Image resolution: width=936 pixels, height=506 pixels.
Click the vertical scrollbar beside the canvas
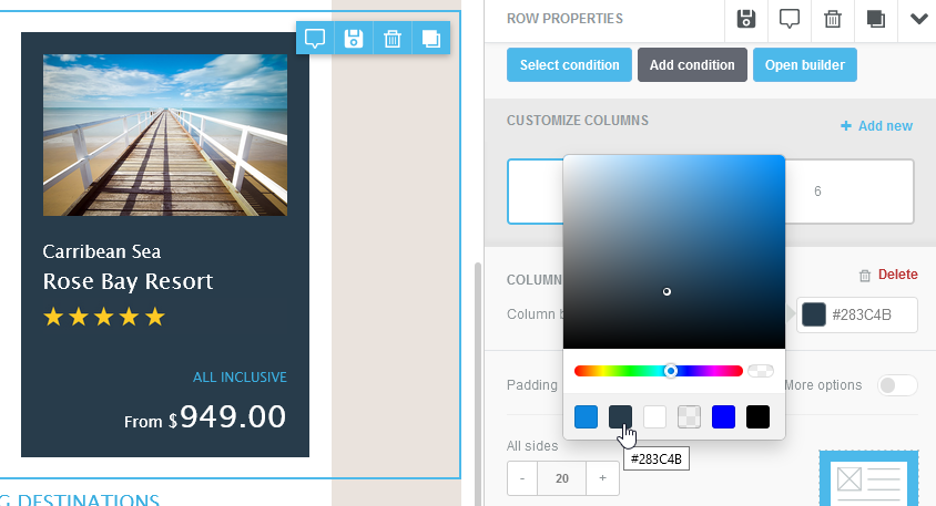(478, 382)
